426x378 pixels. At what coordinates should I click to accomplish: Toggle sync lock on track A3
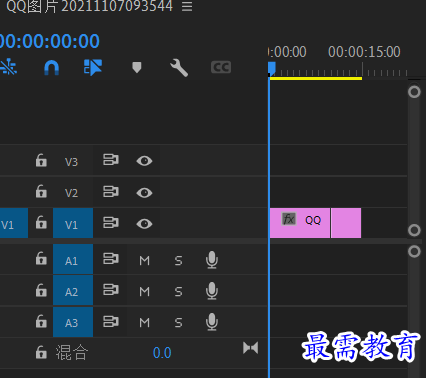pyautogui.click(x=111, y=322)
